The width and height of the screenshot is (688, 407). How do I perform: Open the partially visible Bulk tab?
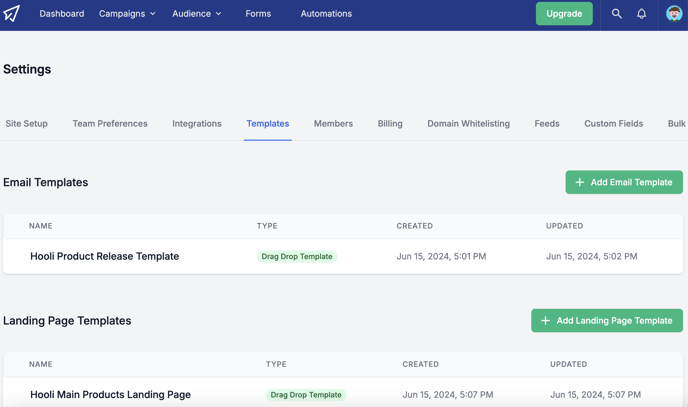[x=677, y=124]
